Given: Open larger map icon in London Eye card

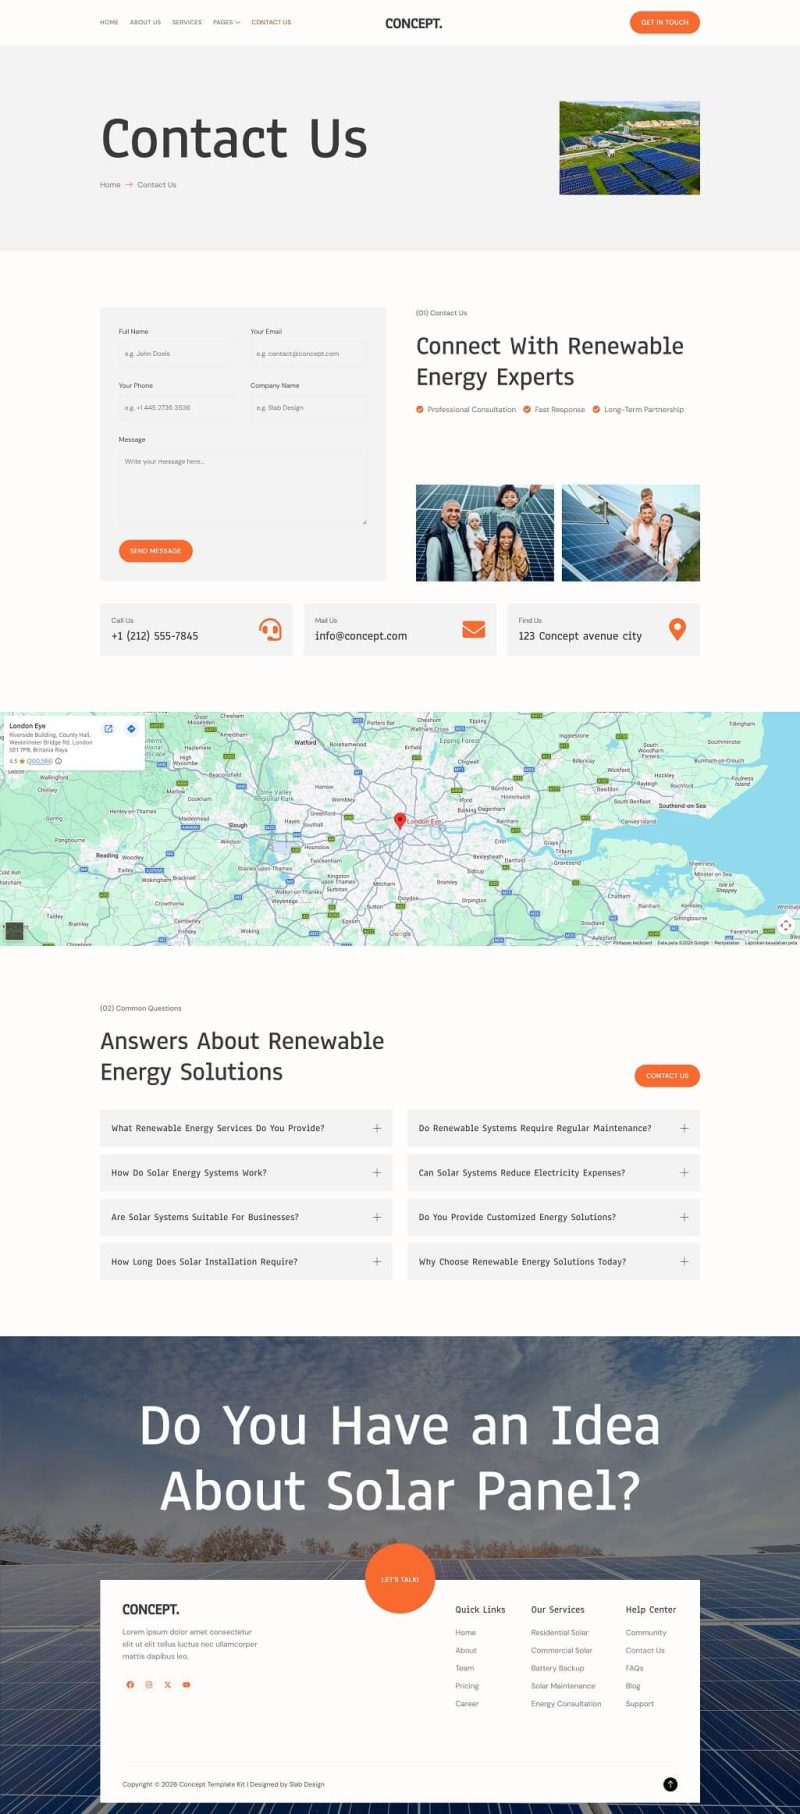Looking at the screenshot, I should click(109, 729).
